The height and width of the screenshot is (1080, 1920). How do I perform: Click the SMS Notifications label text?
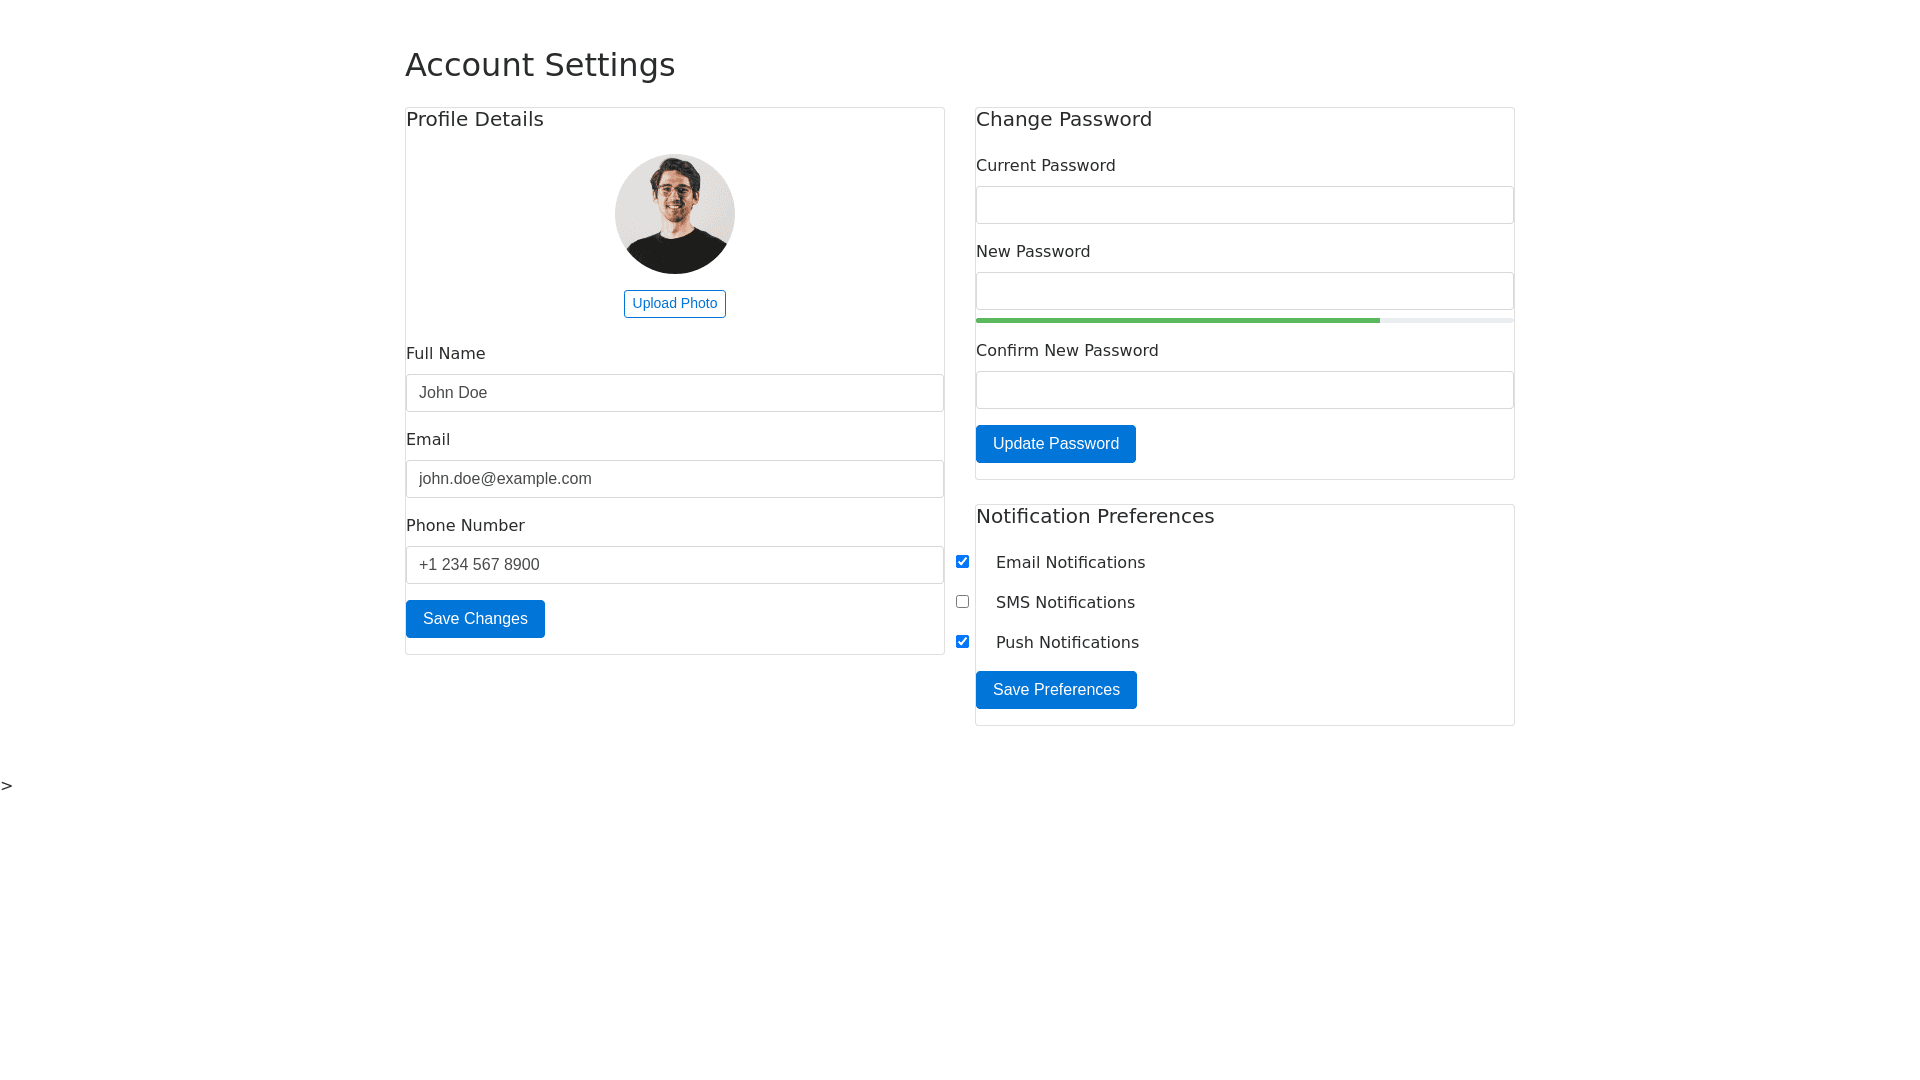(1064, 603)
